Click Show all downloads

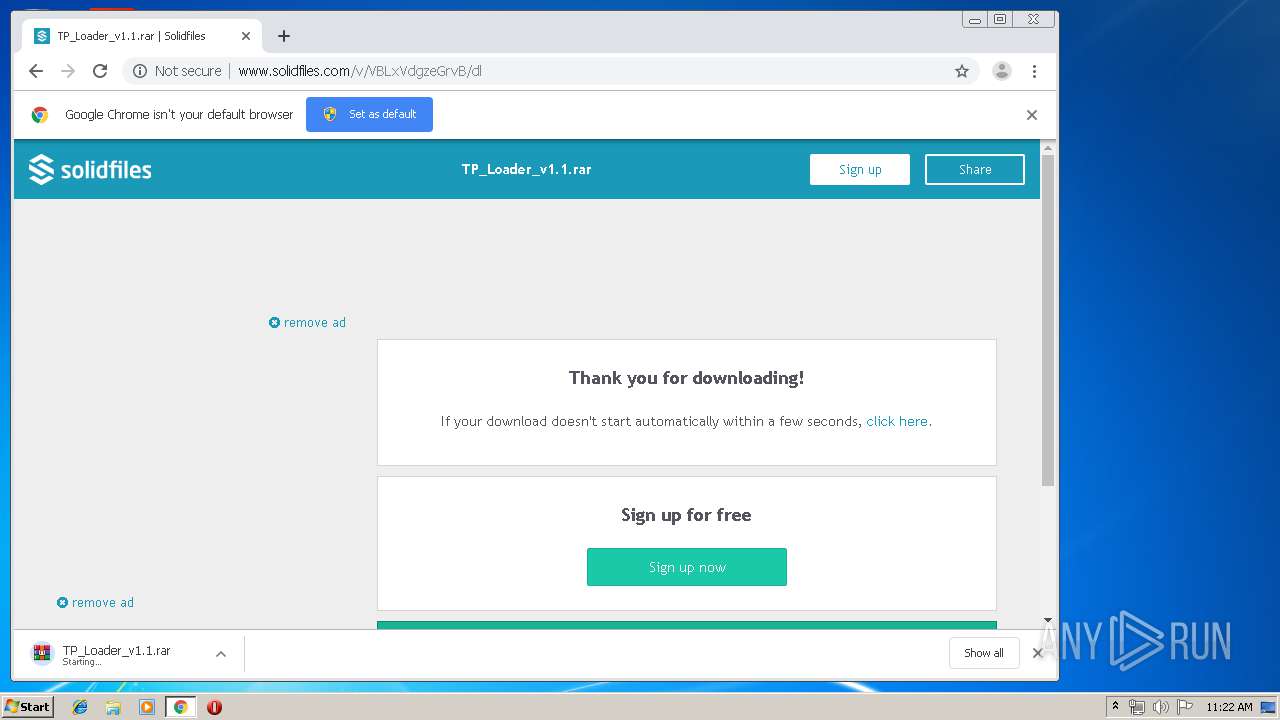[984, 653]
